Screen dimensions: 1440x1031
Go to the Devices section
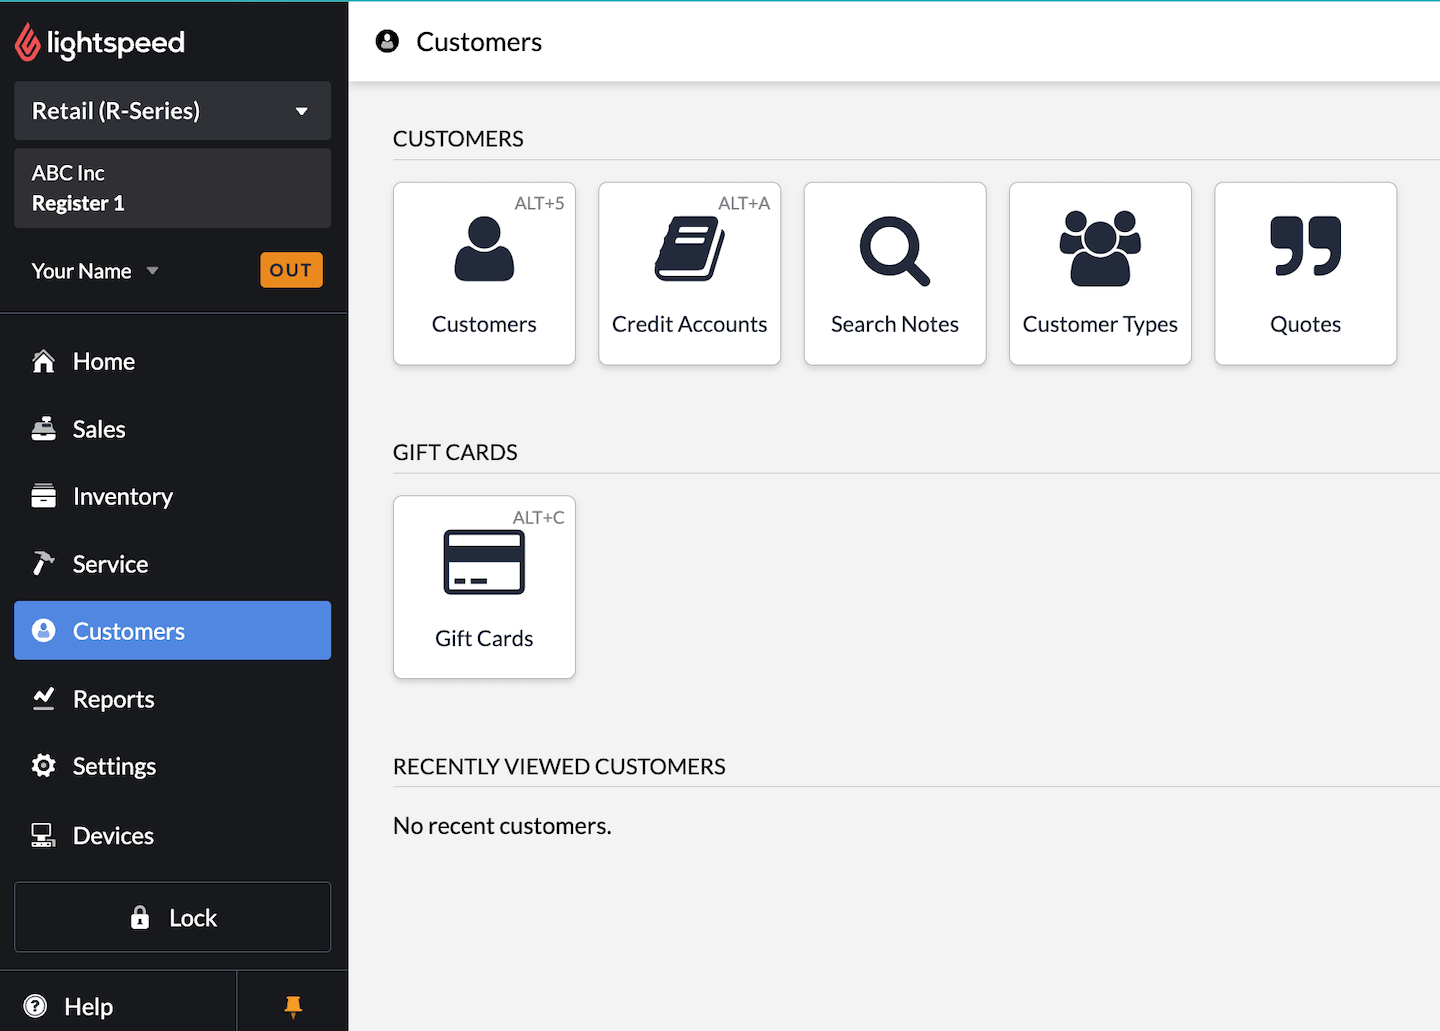click(113, 836)
